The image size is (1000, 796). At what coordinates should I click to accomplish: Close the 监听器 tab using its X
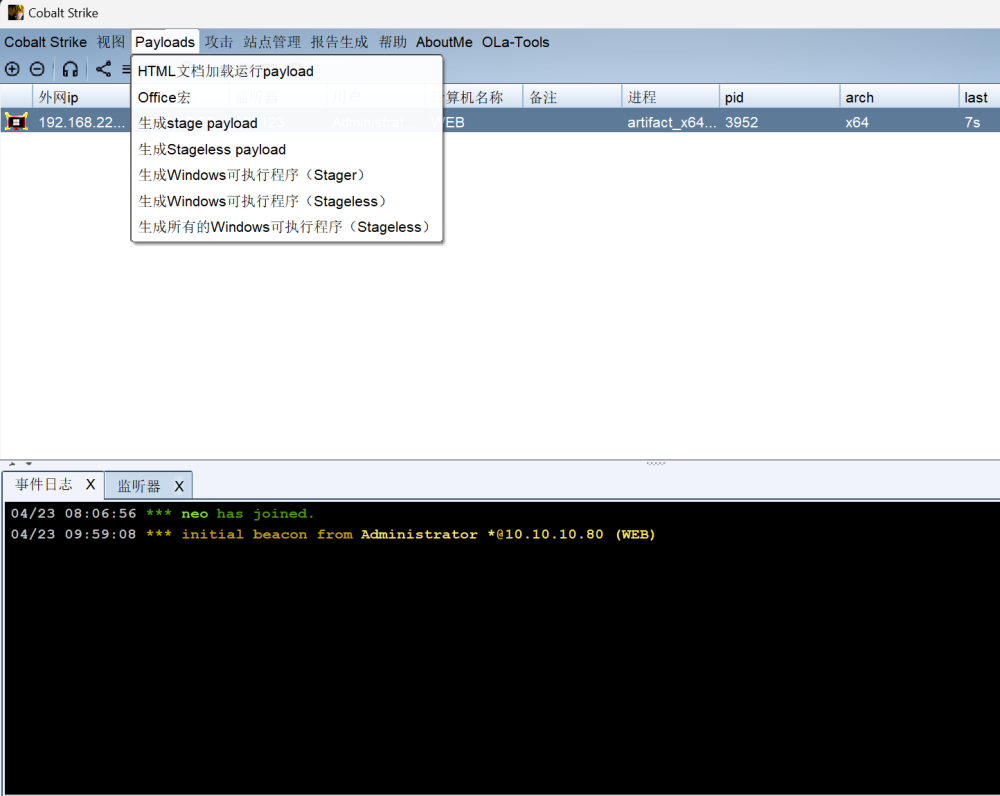[x=179, y=486]
